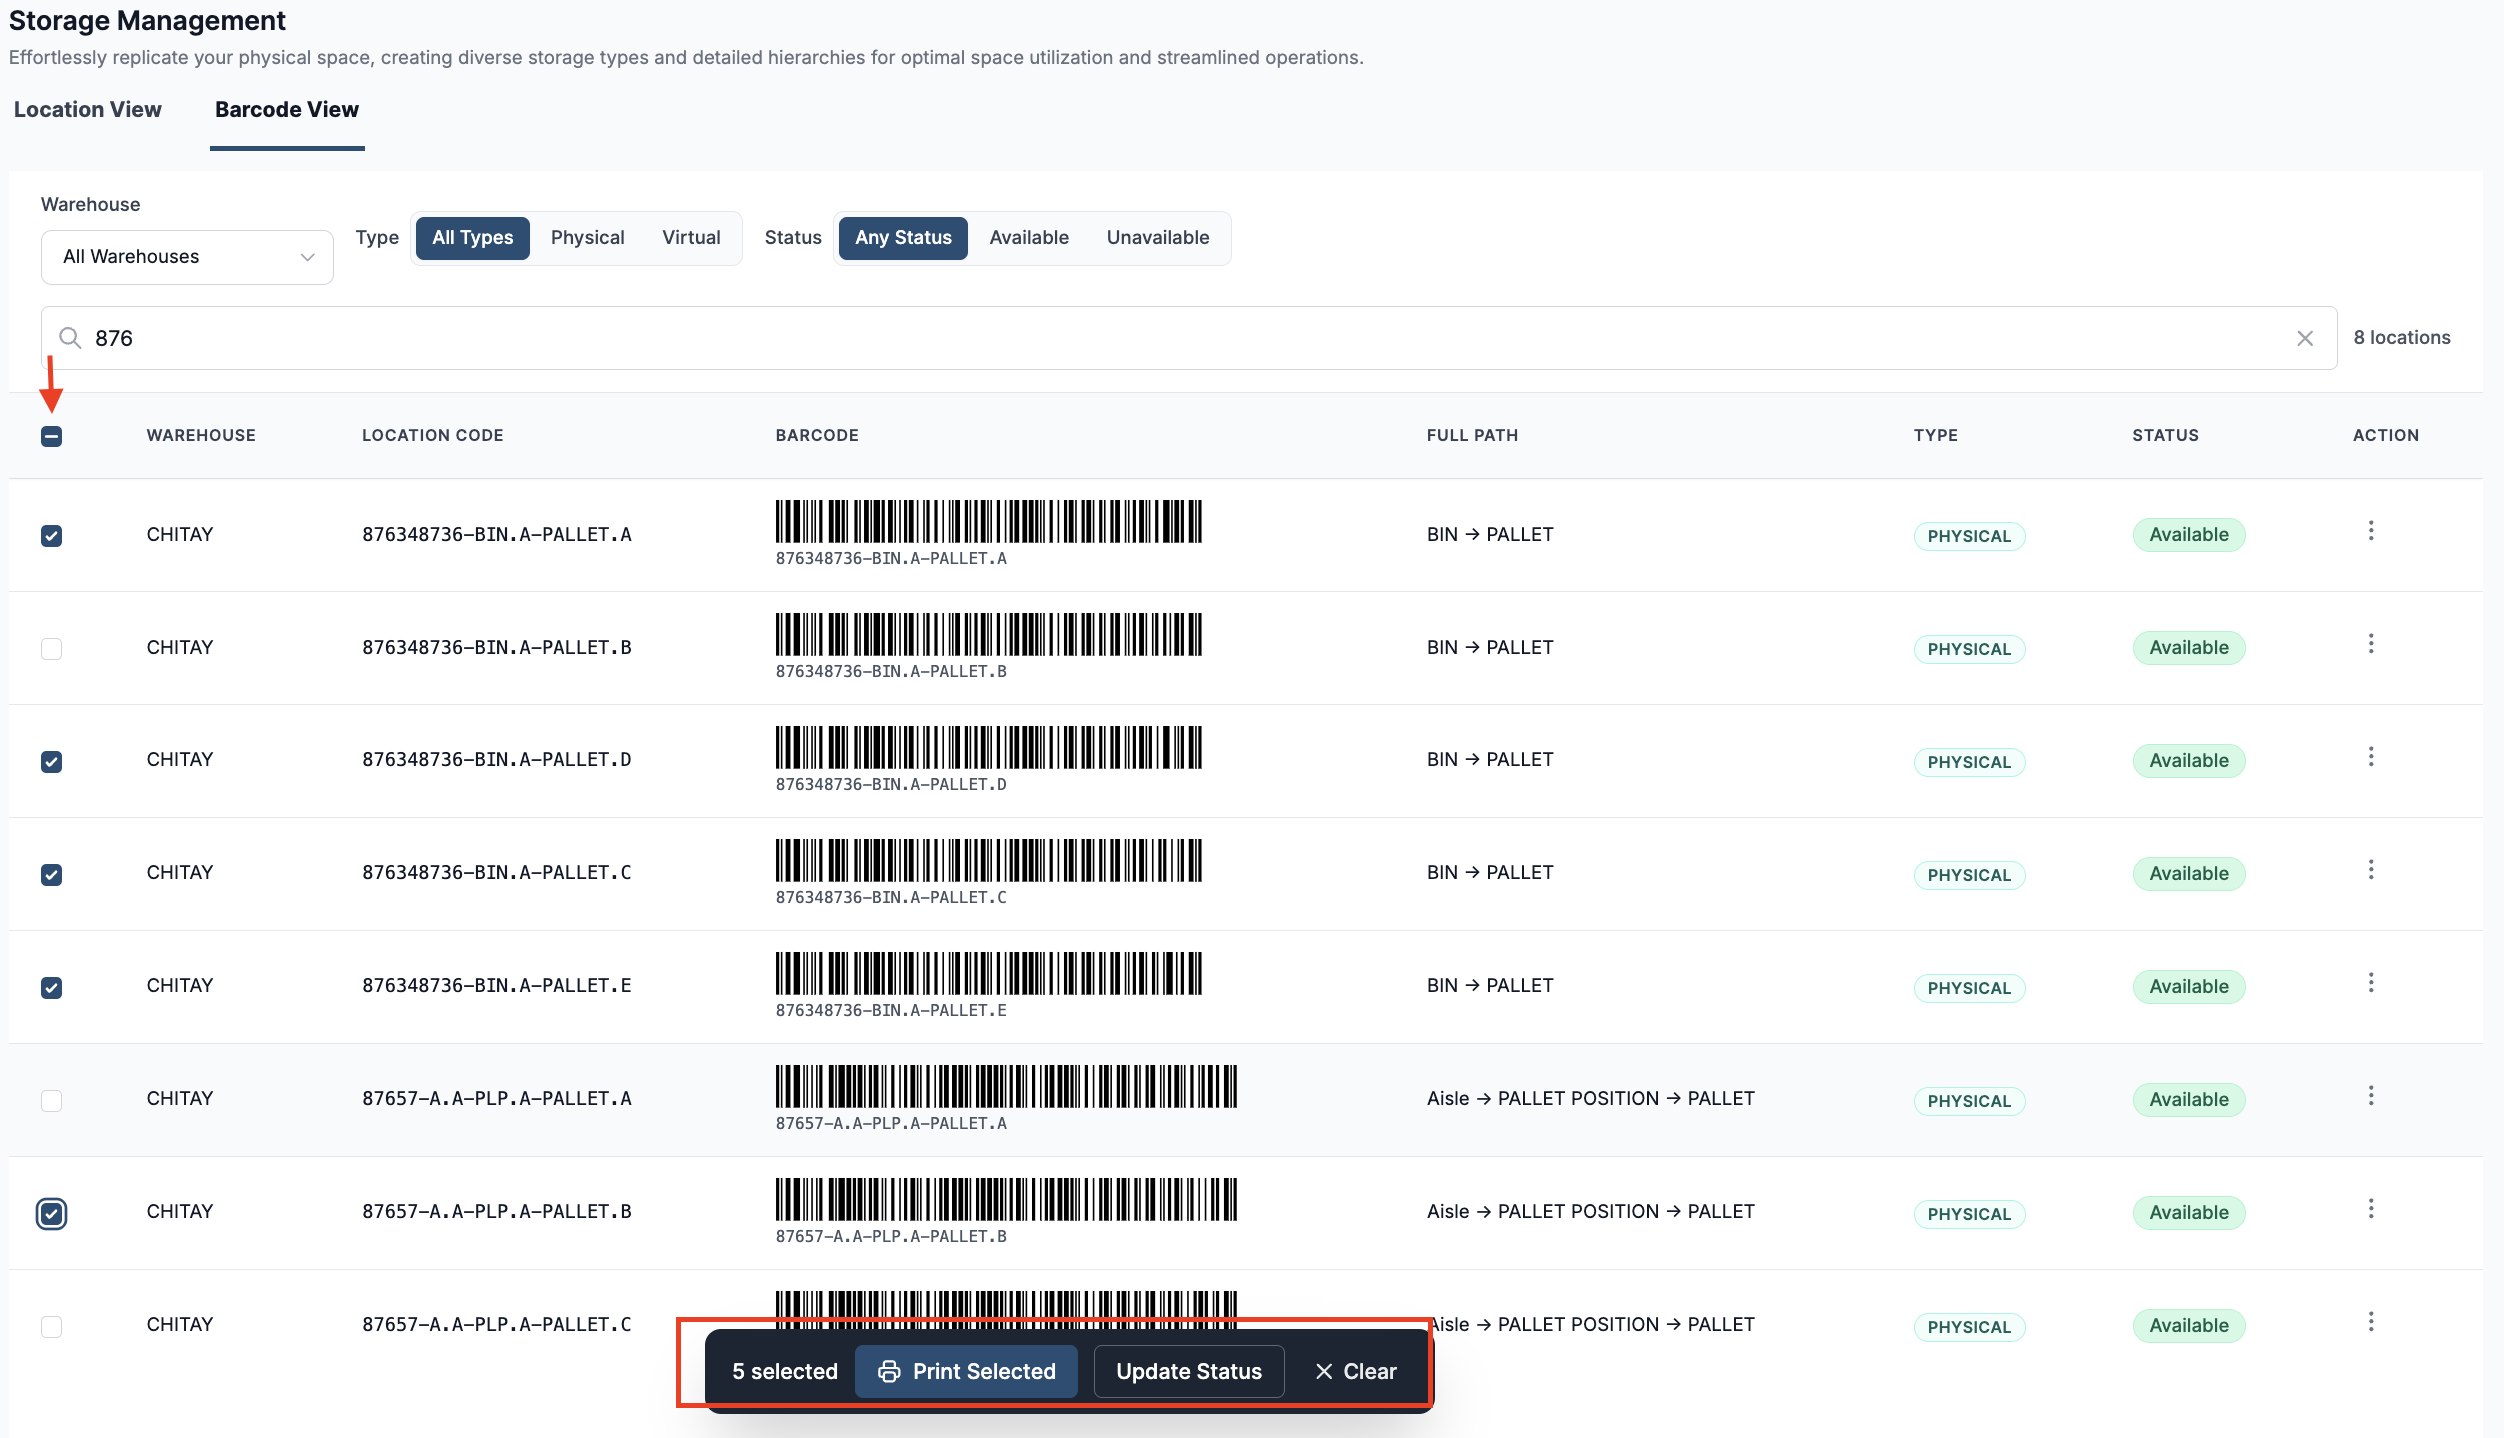Uncheck the 87657-A.A-PLP.A-PALLET.B row checkbox
The image size is (2504, 1438).
pyautogui.click(x=52, y=1214)
